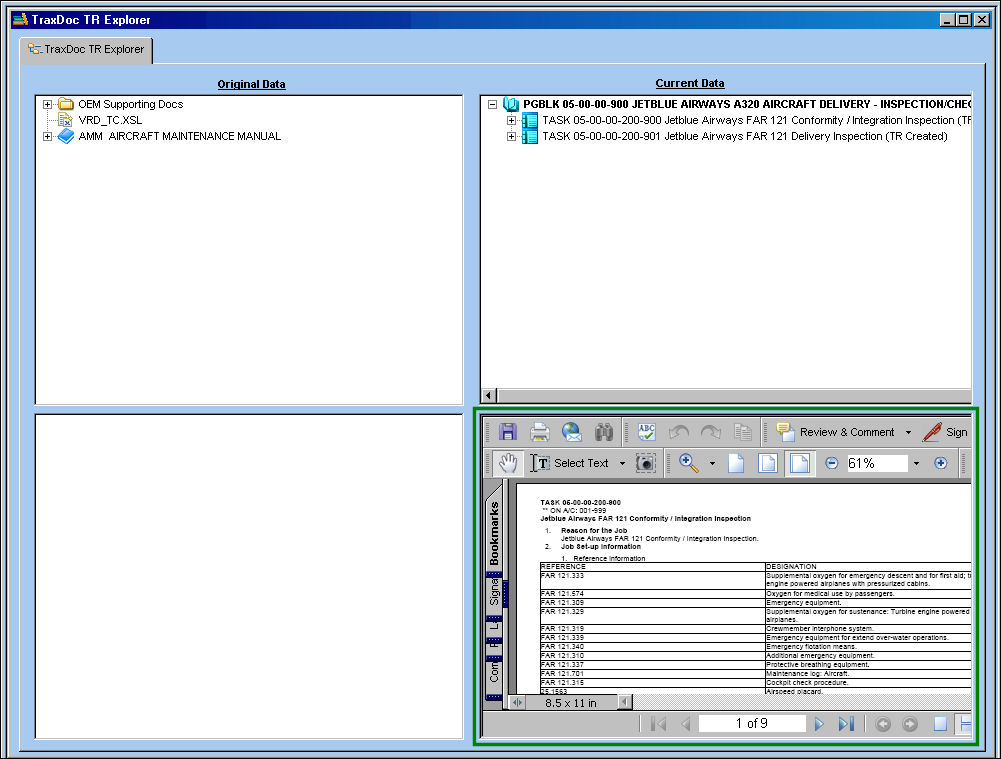1001x759 pixels.
Task: Click the Redo arrow icon
Action: (x=711, y=432)
